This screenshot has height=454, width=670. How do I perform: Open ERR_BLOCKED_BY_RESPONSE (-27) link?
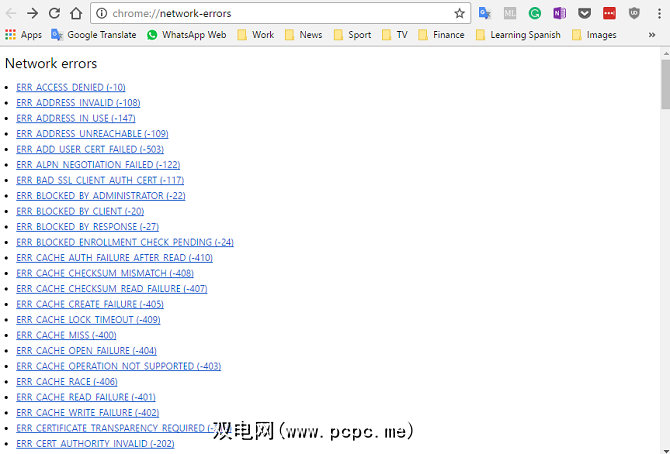tap(88, 227)
